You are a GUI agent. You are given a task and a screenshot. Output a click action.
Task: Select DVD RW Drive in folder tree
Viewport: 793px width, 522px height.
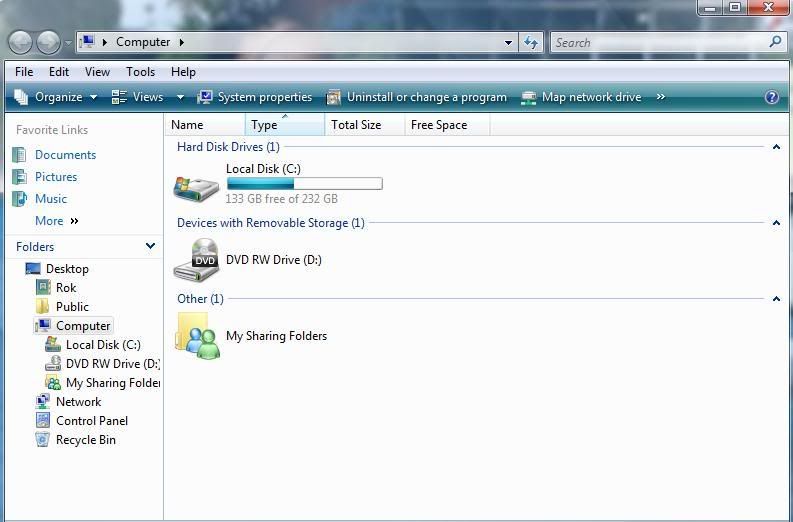(113, 364)
